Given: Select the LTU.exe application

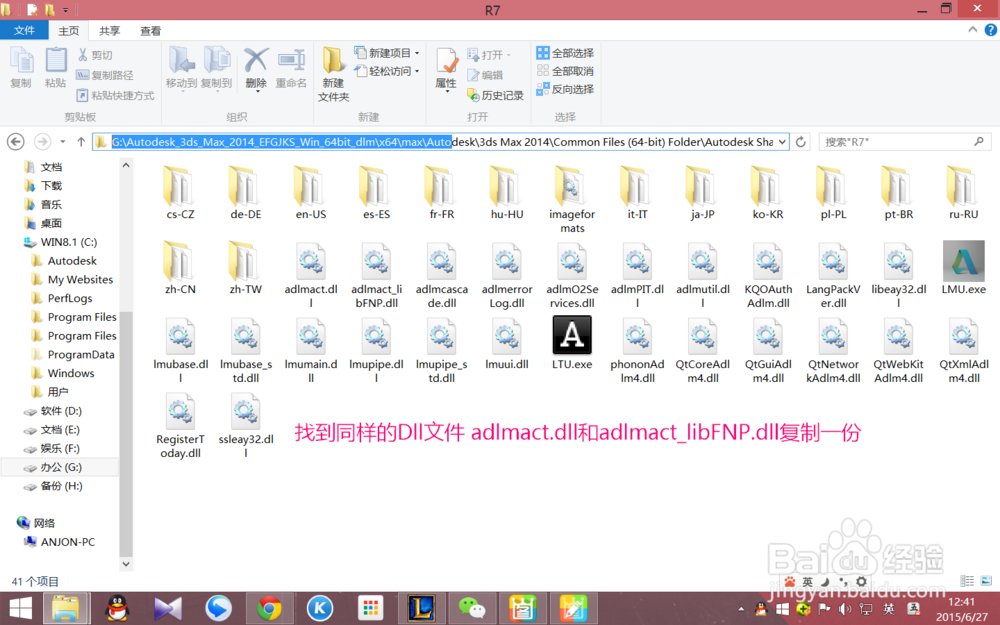Looking at the screenshot, I should [x=572, y=343].
